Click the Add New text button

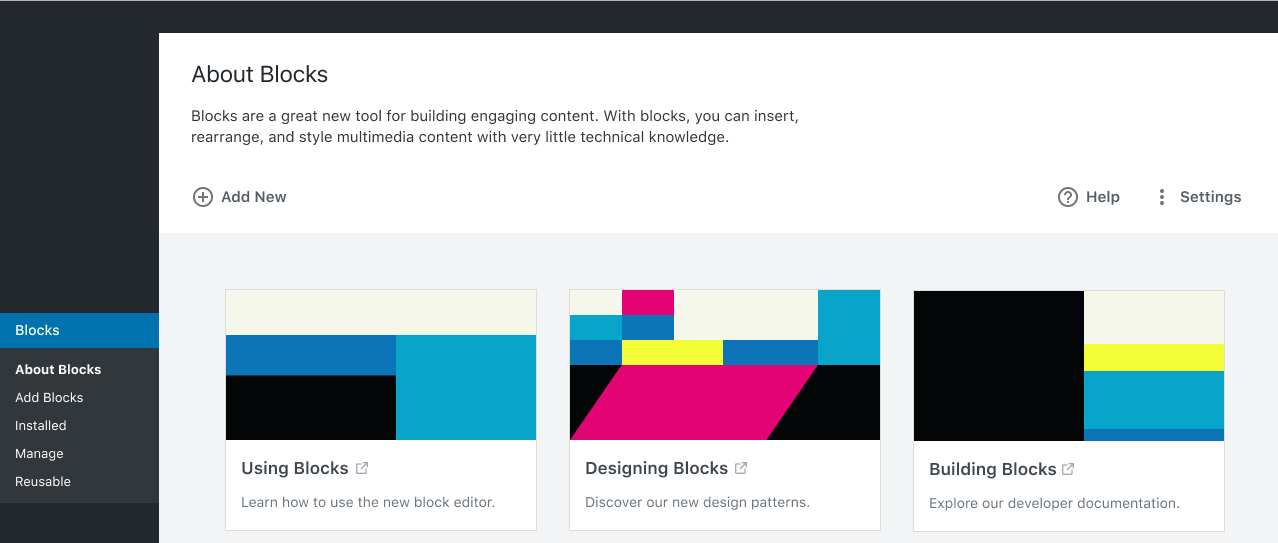[254, 197]
